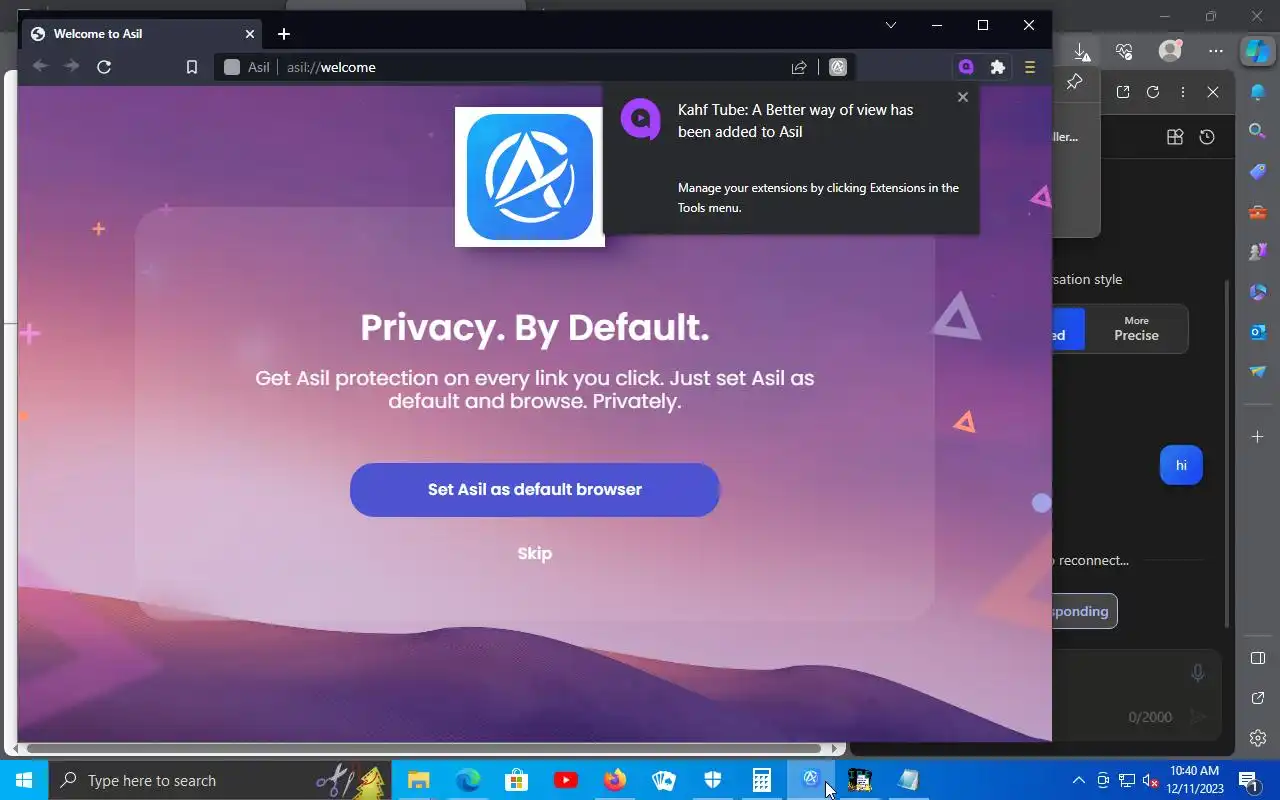Viewport: 1280px width, 800px height.
Task: Open Edge downloads icon
Action: 1081,51
